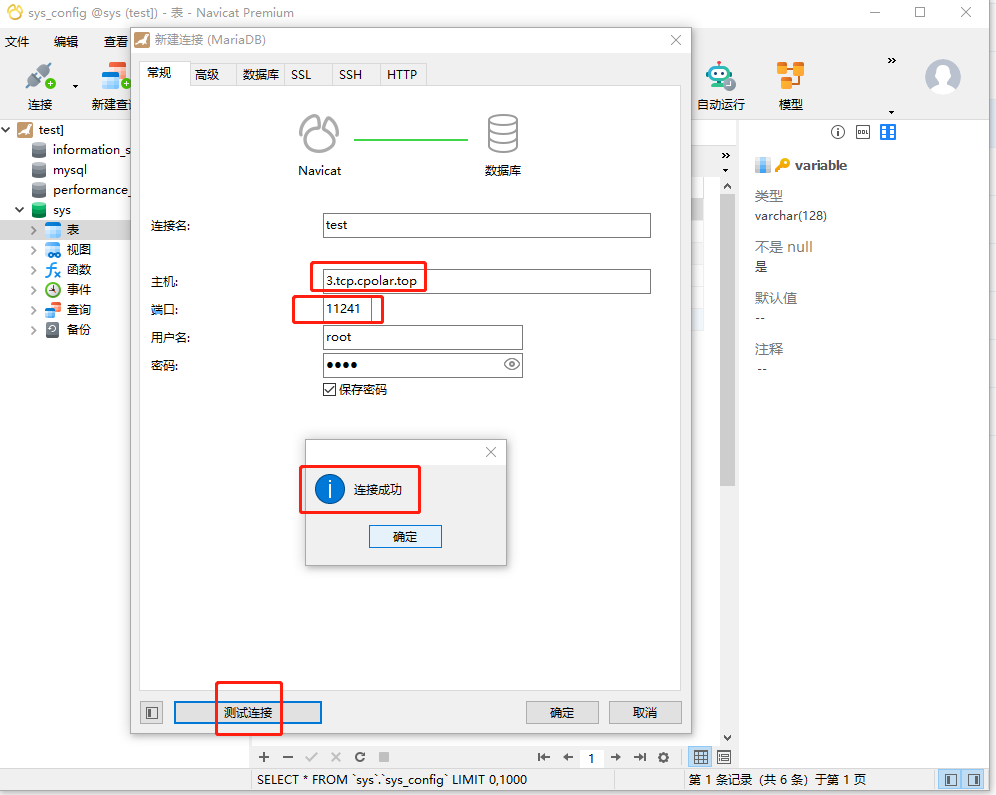Expand the 视图 views node
The image size is (996, 795).
tap(34, 250)
